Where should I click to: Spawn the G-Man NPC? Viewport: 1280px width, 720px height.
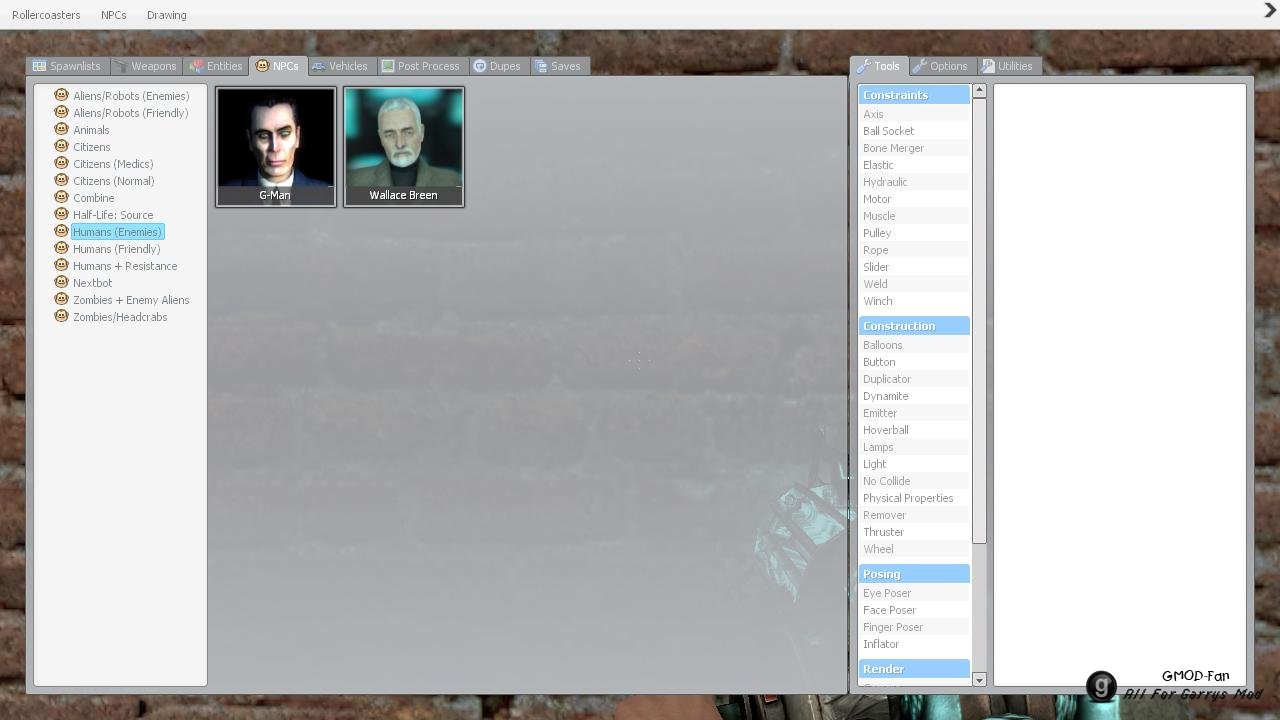(x=275, y=147)
